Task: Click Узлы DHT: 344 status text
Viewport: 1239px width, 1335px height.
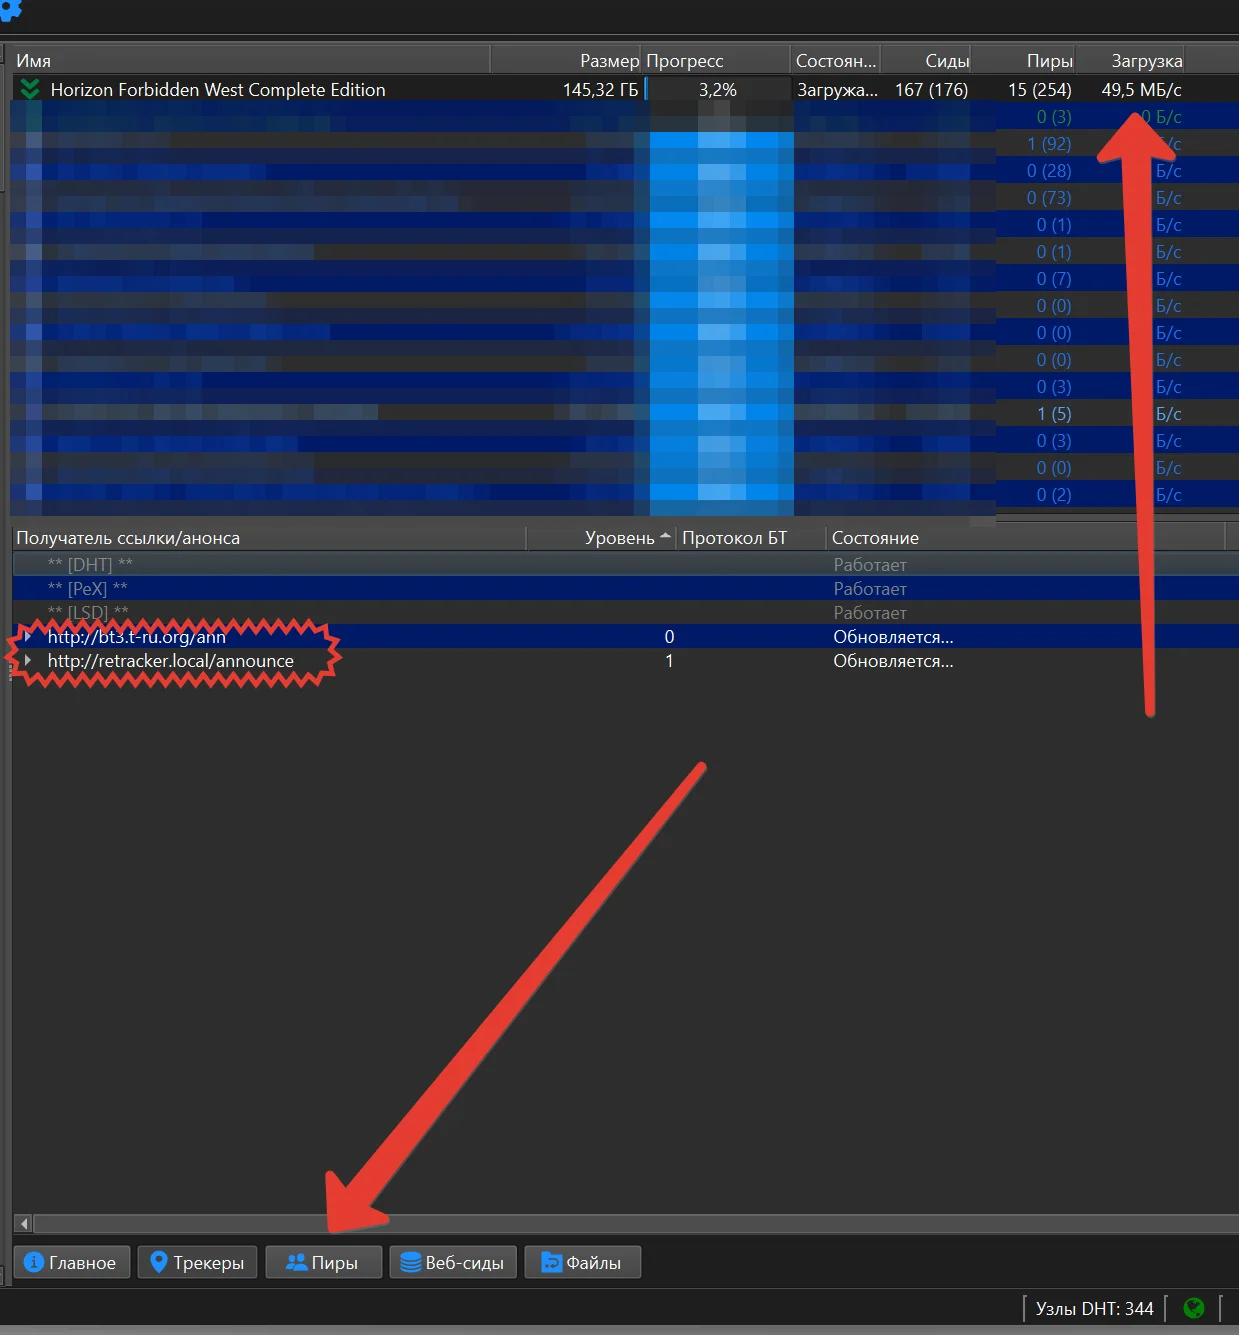Action: coord(1094,1308)
